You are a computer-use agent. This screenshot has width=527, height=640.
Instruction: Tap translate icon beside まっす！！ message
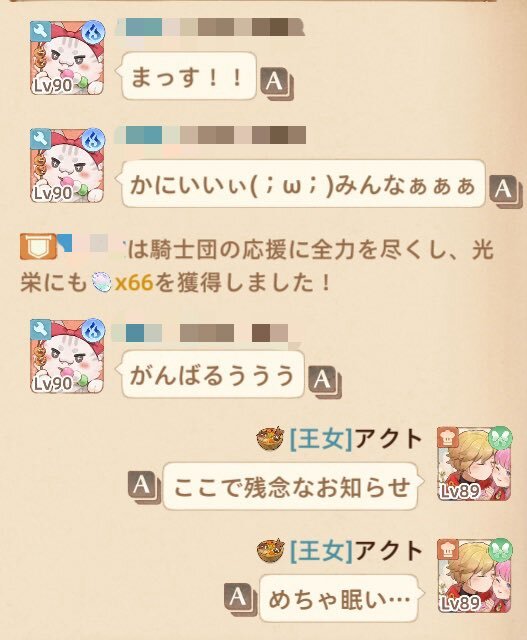(x=278, y=84)
